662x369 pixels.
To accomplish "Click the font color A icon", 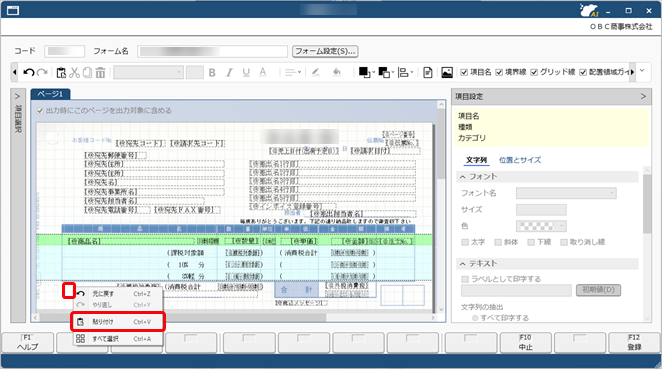I will tap(263, 73).
